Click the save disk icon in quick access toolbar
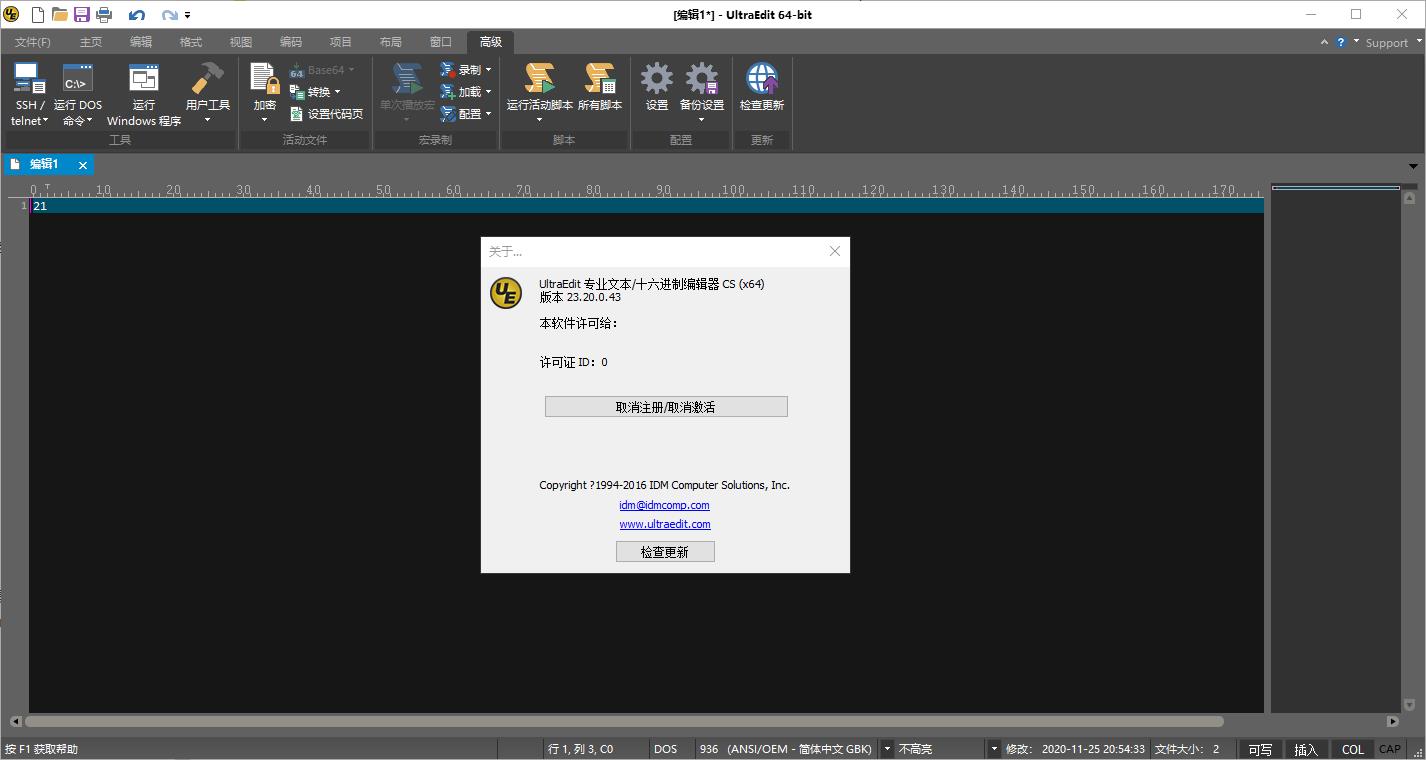 click(x=82, y=15)
